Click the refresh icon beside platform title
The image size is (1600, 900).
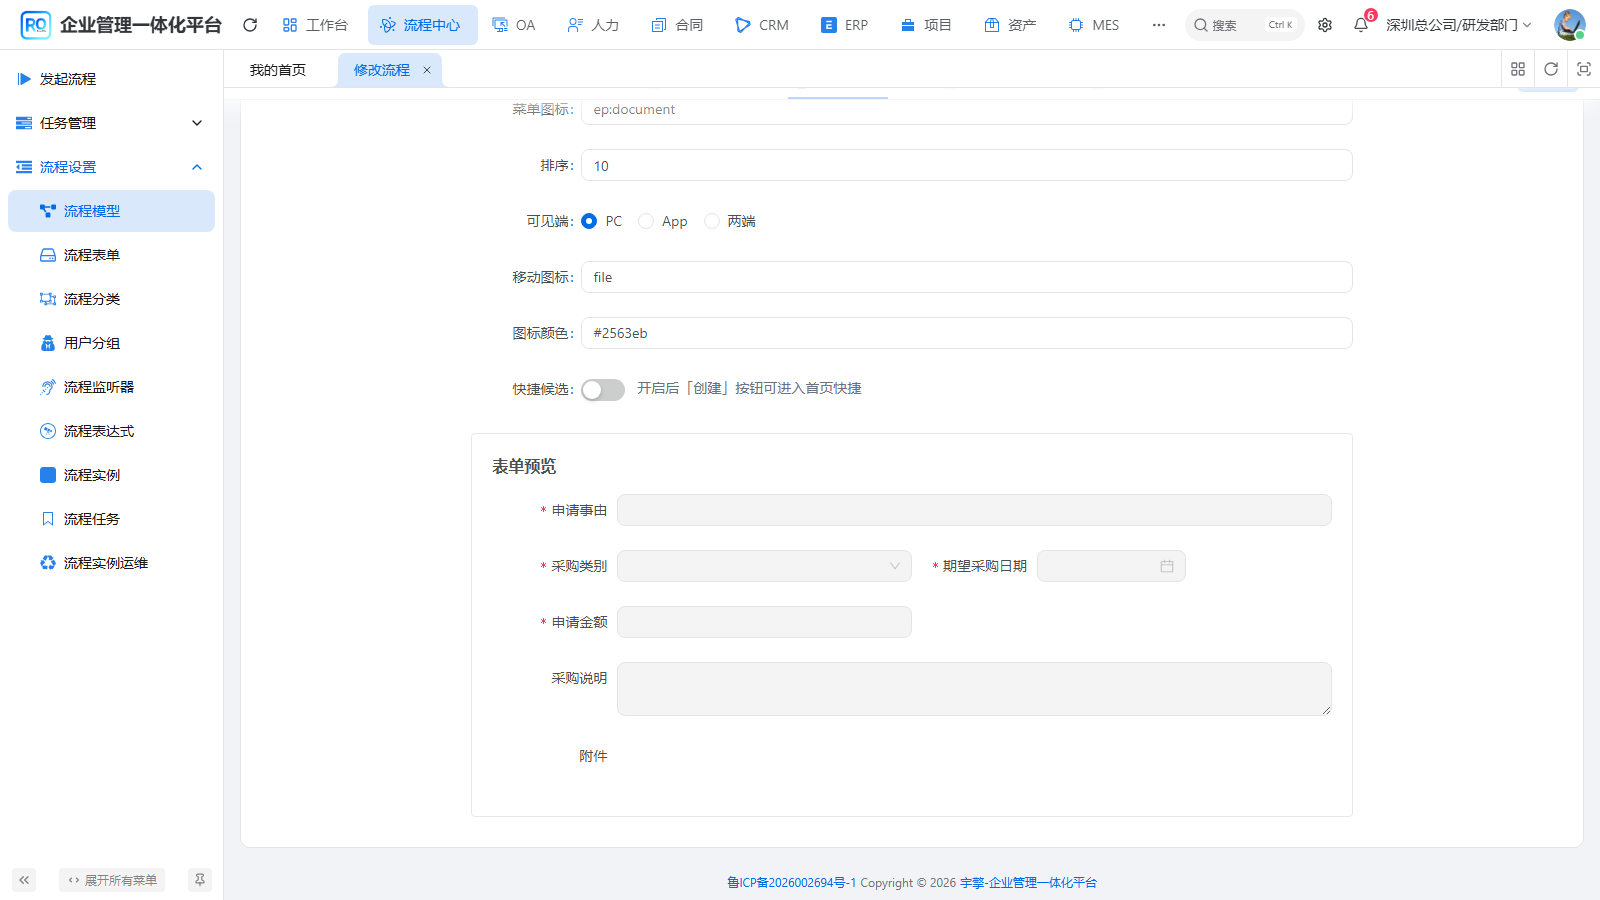[x=250, y=25]
